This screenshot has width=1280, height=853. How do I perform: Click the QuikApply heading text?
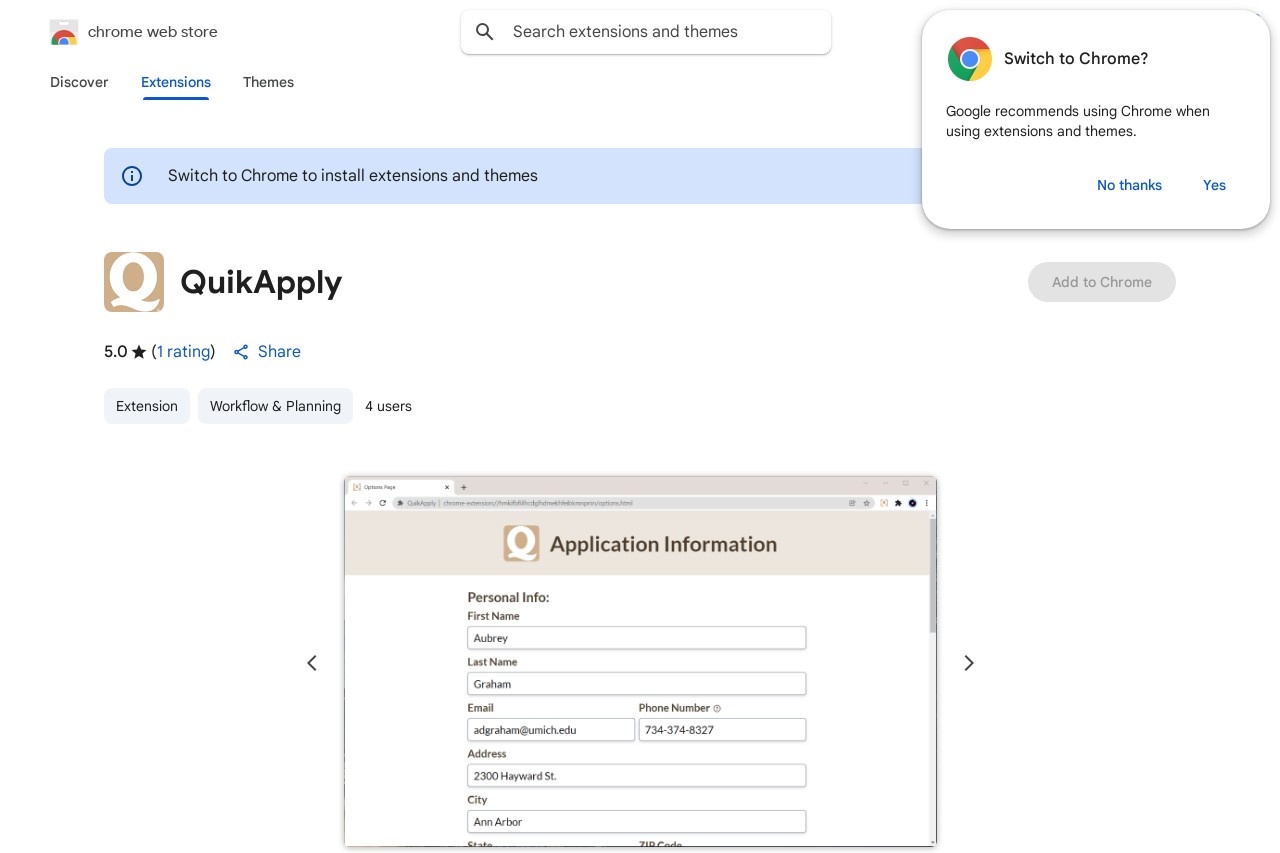pos(261,283)
